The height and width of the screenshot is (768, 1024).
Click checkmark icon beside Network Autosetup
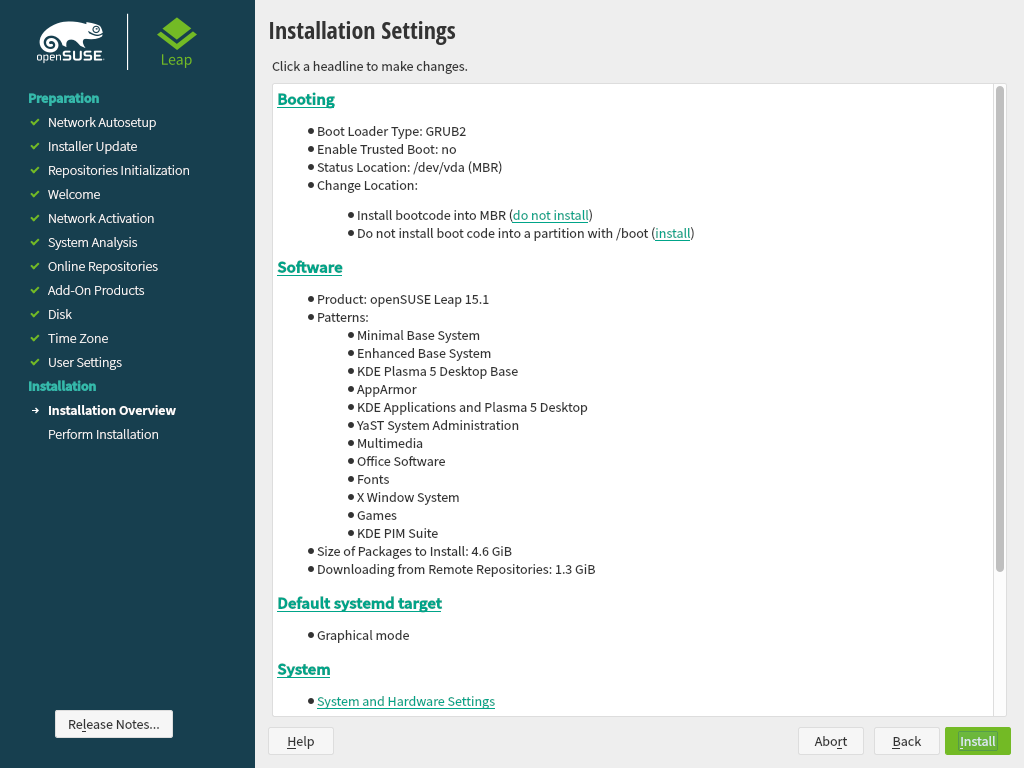35,122
